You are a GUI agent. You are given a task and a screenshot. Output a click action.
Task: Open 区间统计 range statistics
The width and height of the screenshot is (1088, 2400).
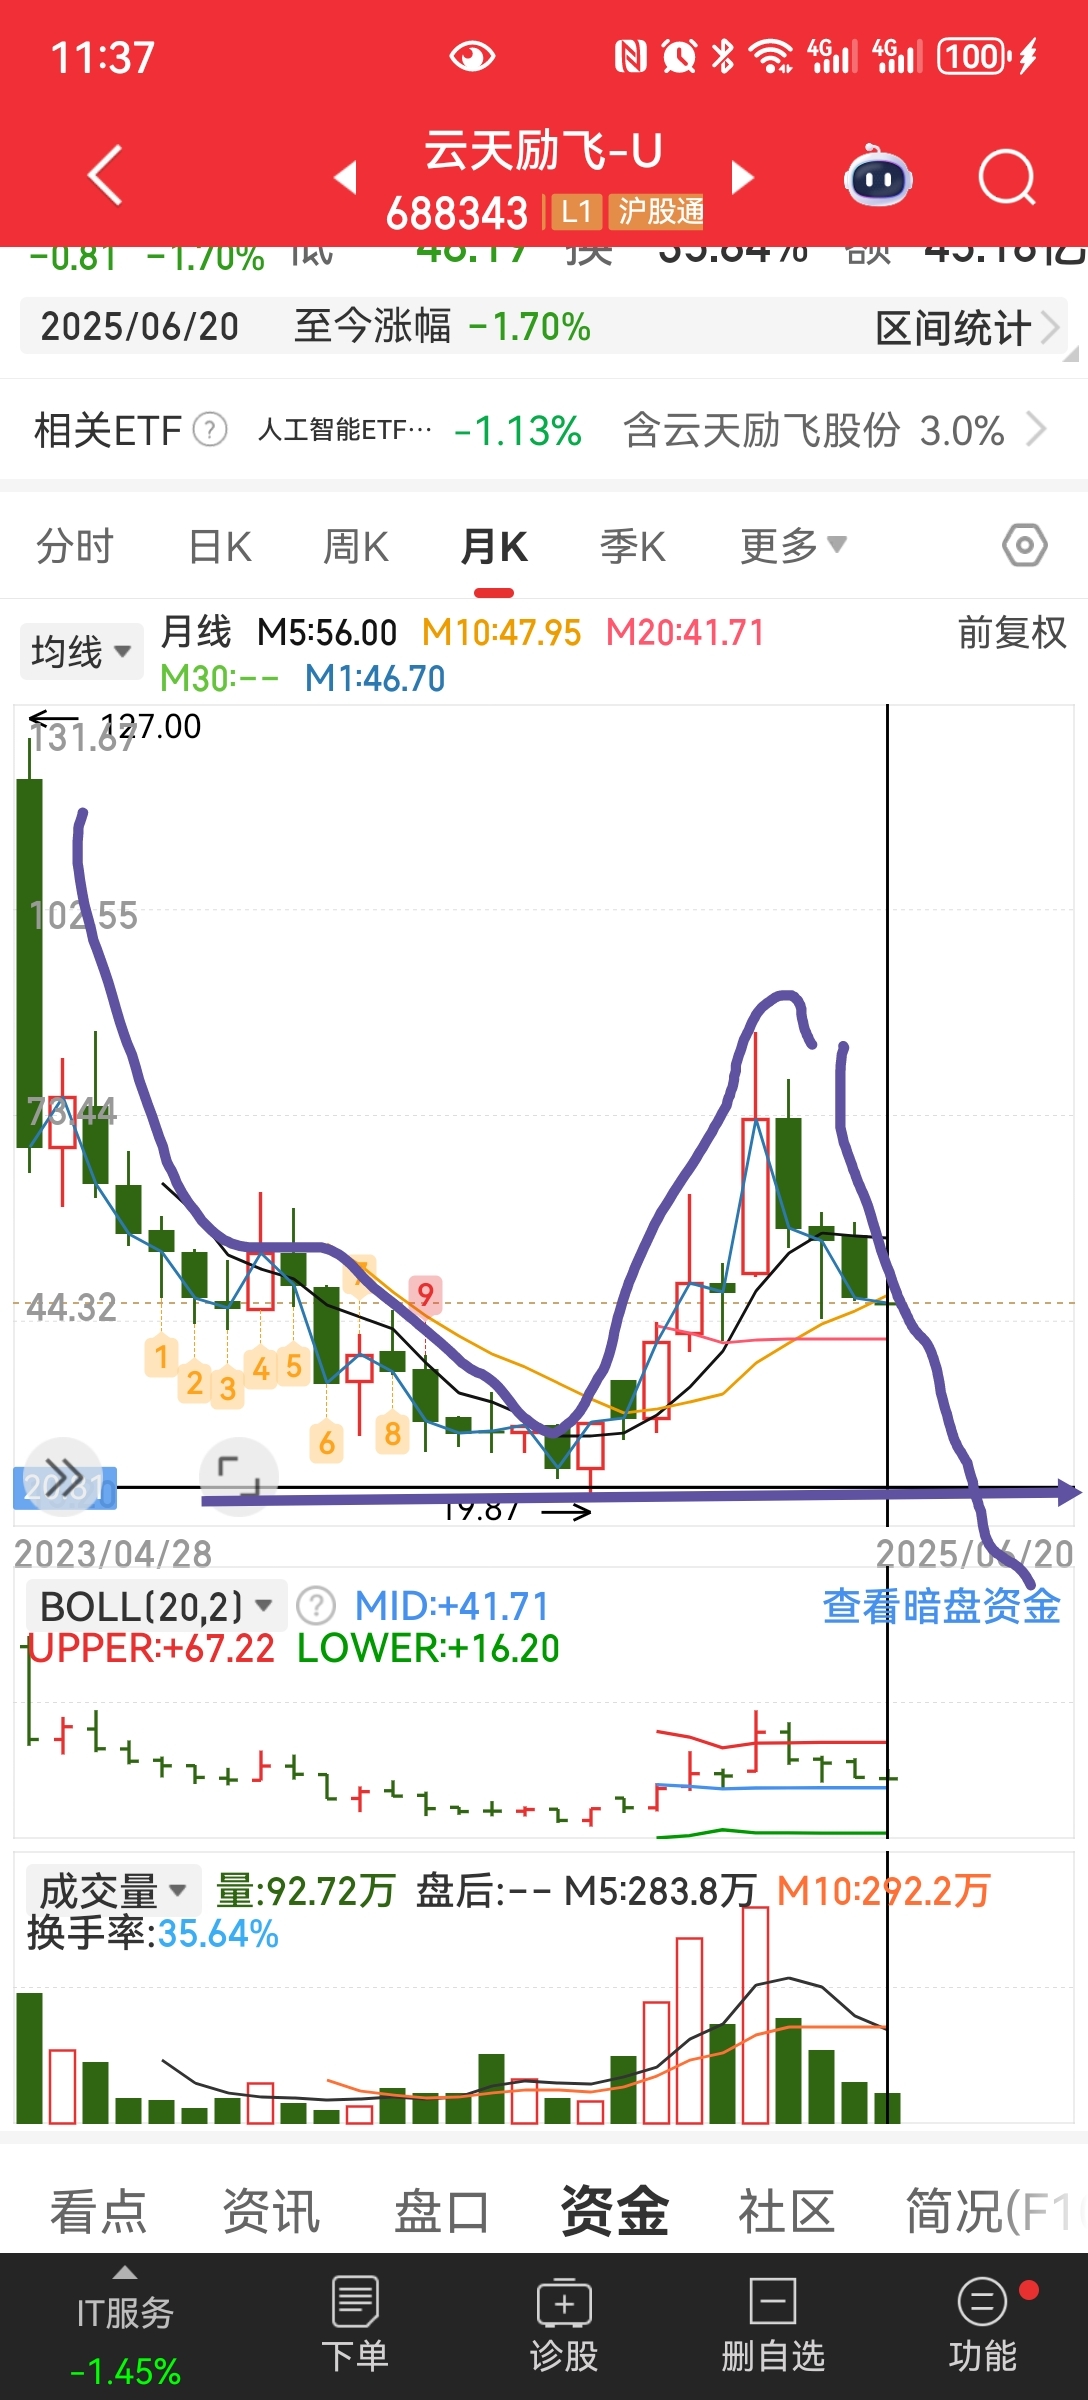[966, 328]
